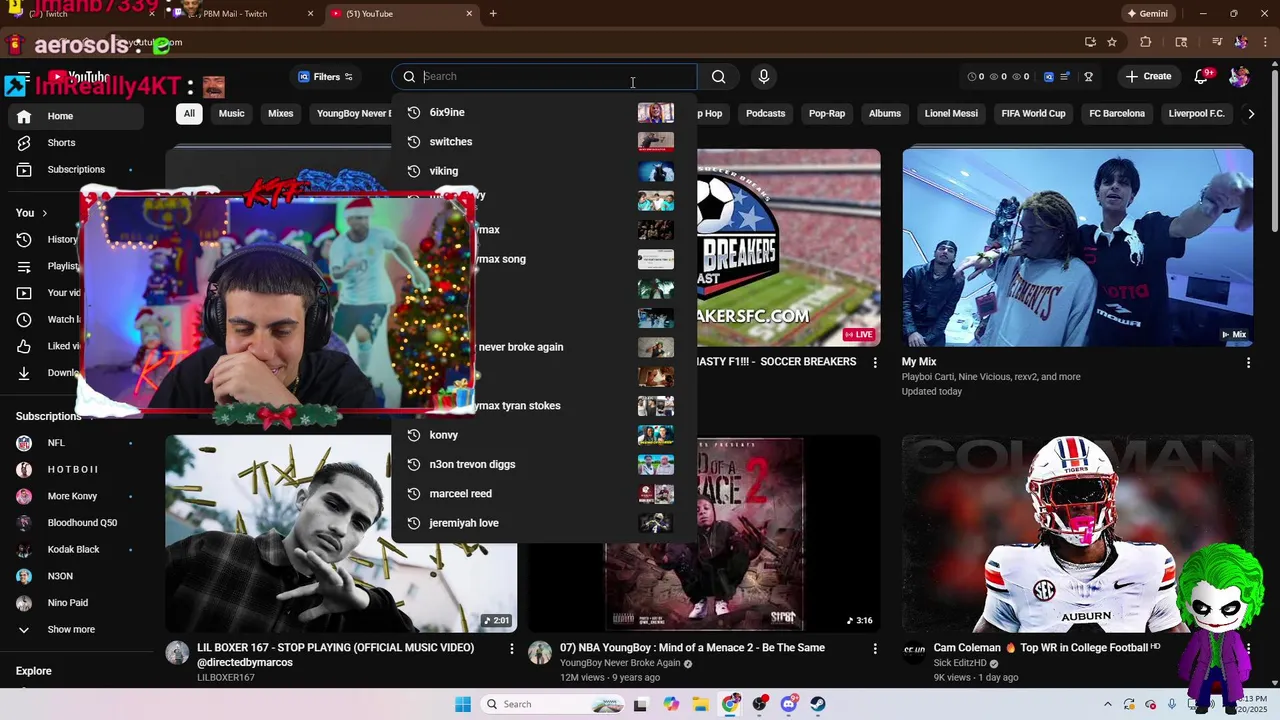Bookmark this page with the star icon
This screenshot has width=1280, height=720.
coord(1112,42)
